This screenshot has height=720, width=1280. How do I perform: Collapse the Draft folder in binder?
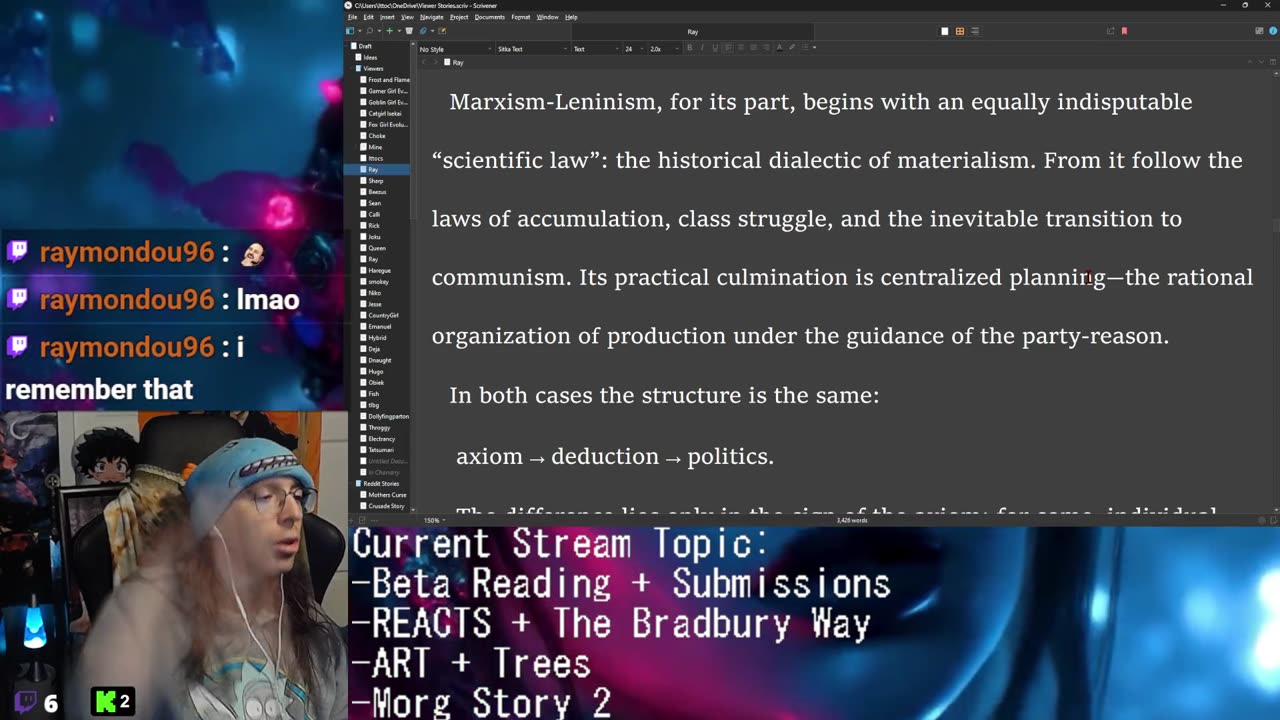point(347,46)
